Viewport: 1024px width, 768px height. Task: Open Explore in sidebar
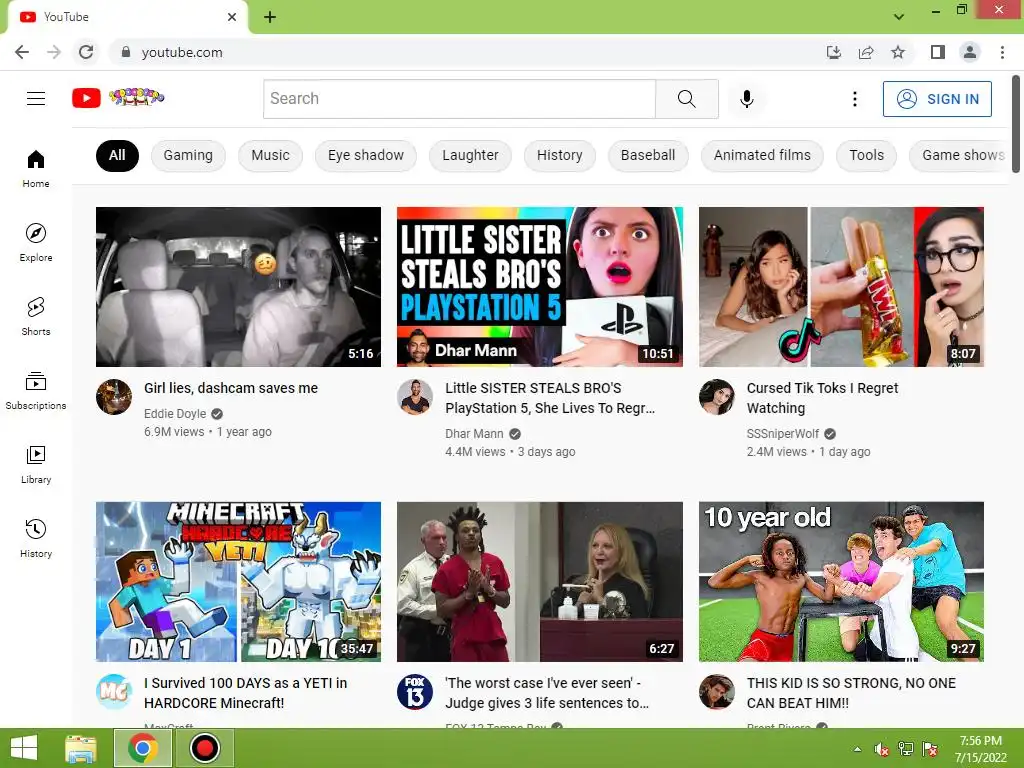pos(36,242)
